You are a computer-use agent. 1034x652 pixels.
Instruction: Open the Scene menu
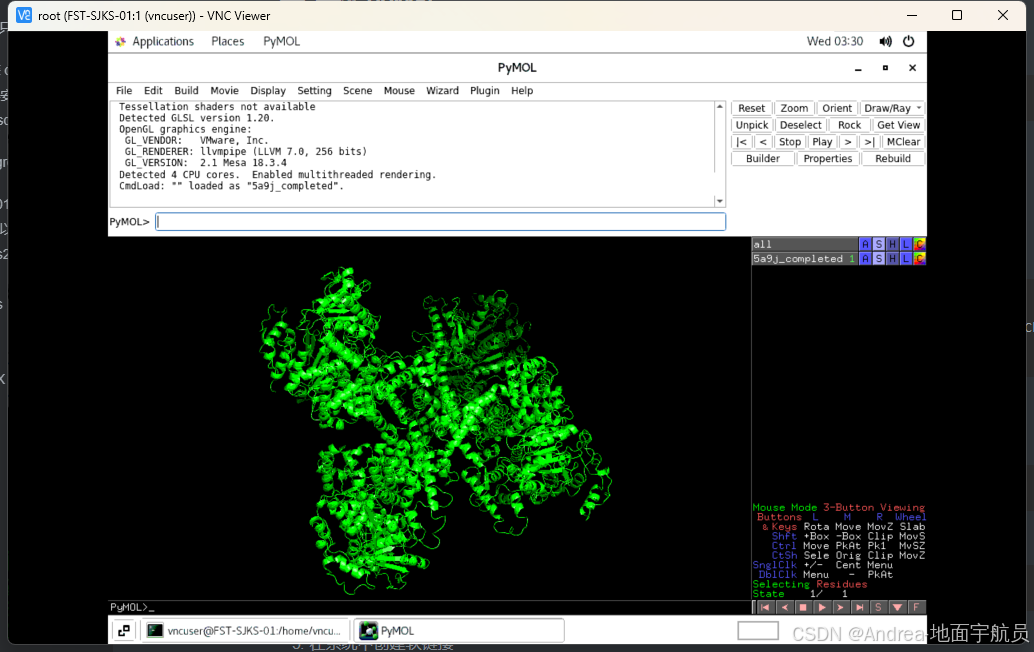(x=357, y=91)
